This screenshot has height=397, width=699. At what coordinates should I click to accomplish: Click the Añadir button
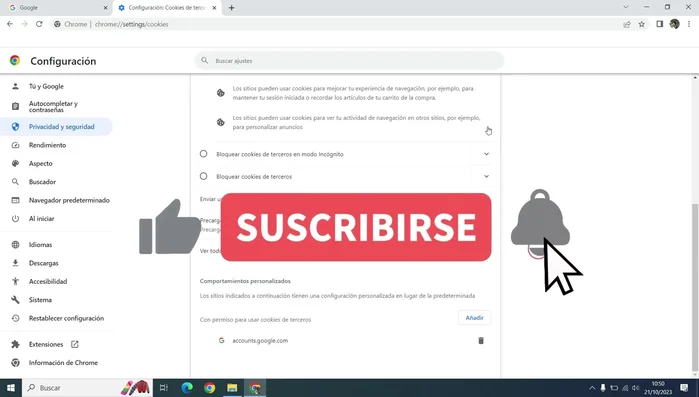click(474, 318)
